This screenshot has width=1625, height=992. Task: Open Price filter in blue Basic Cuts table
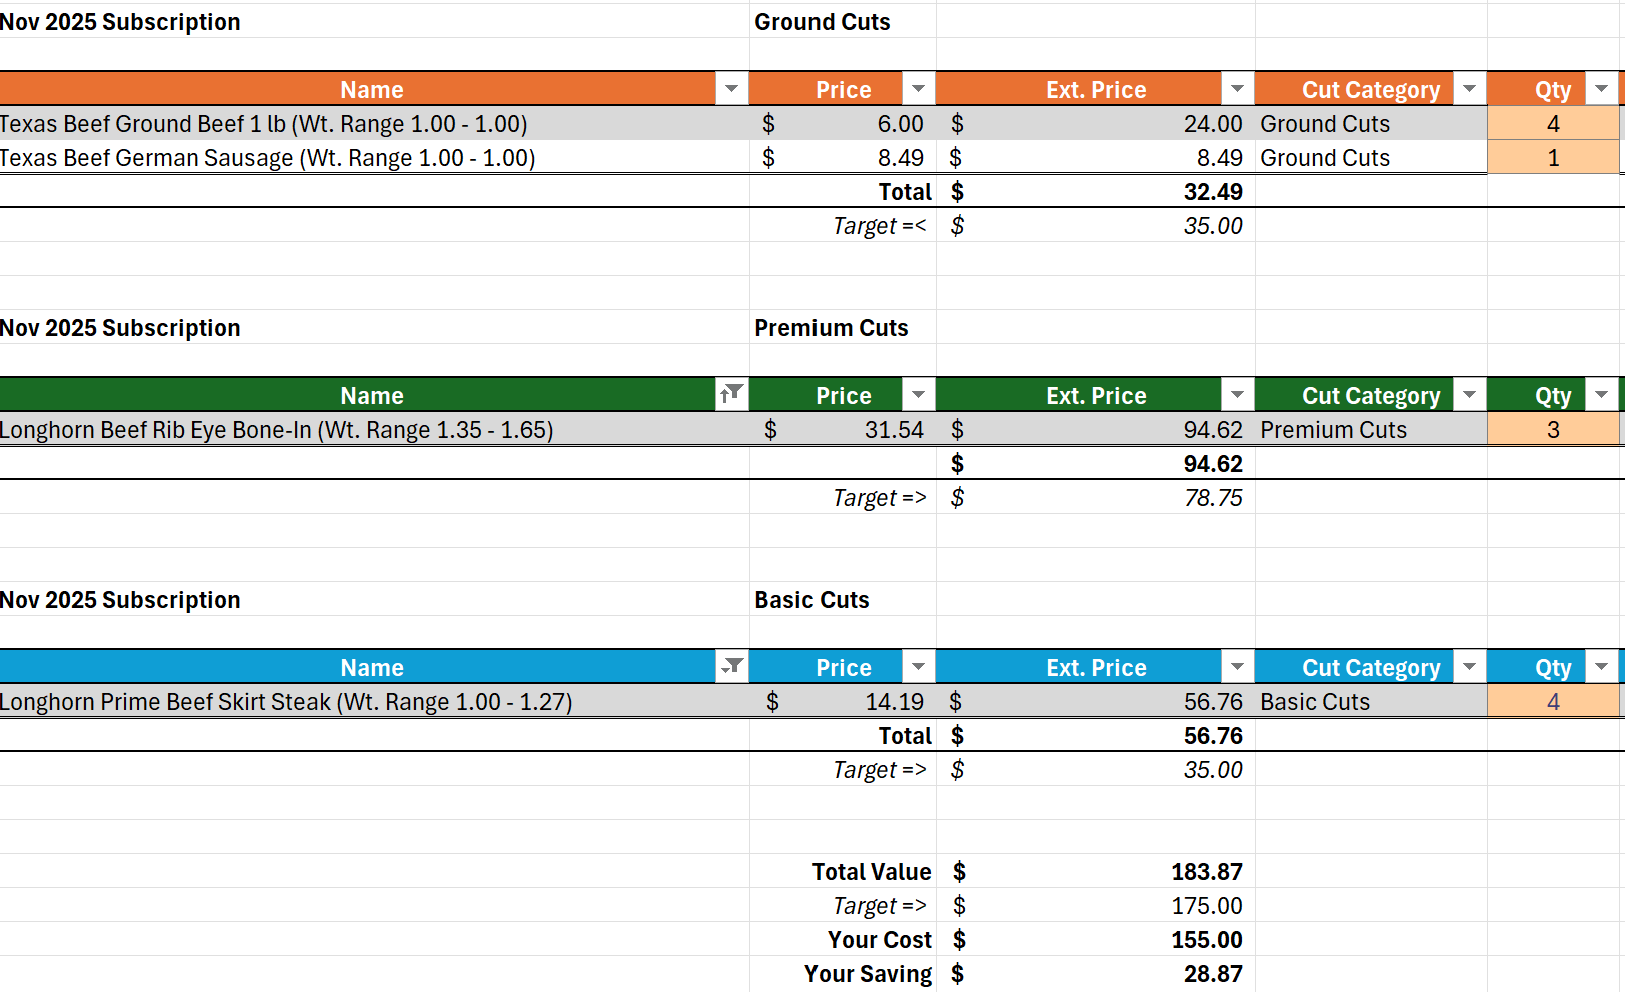coord(918,667)
